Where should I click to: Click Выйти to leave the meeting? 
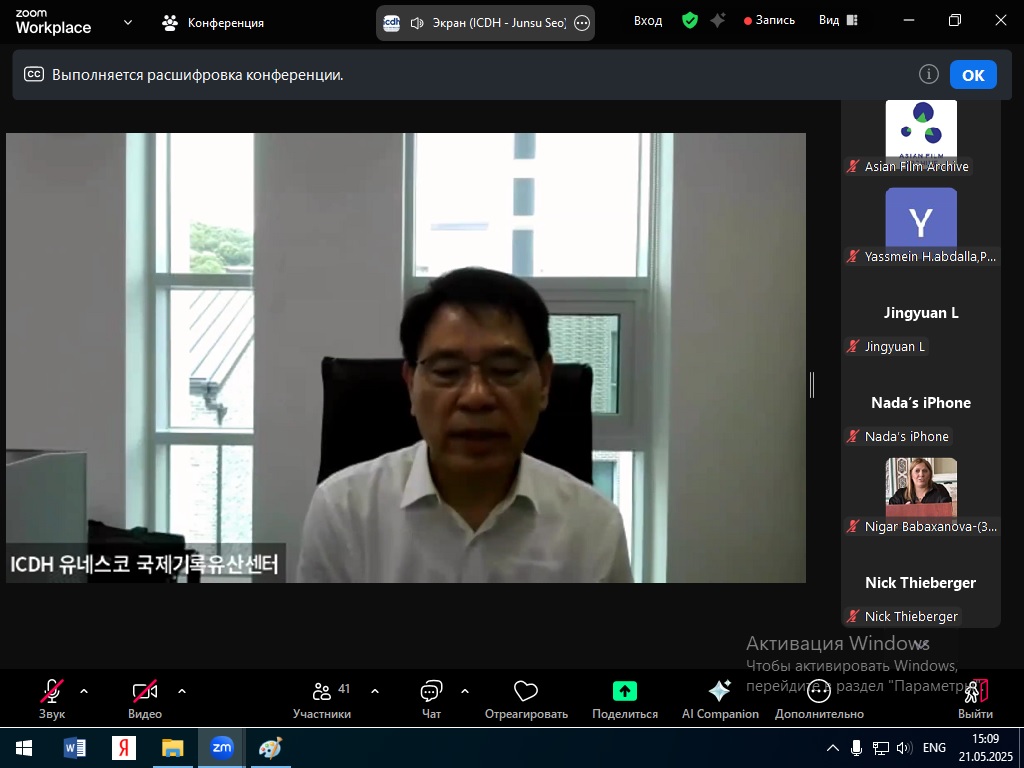(x=975, y=699)
